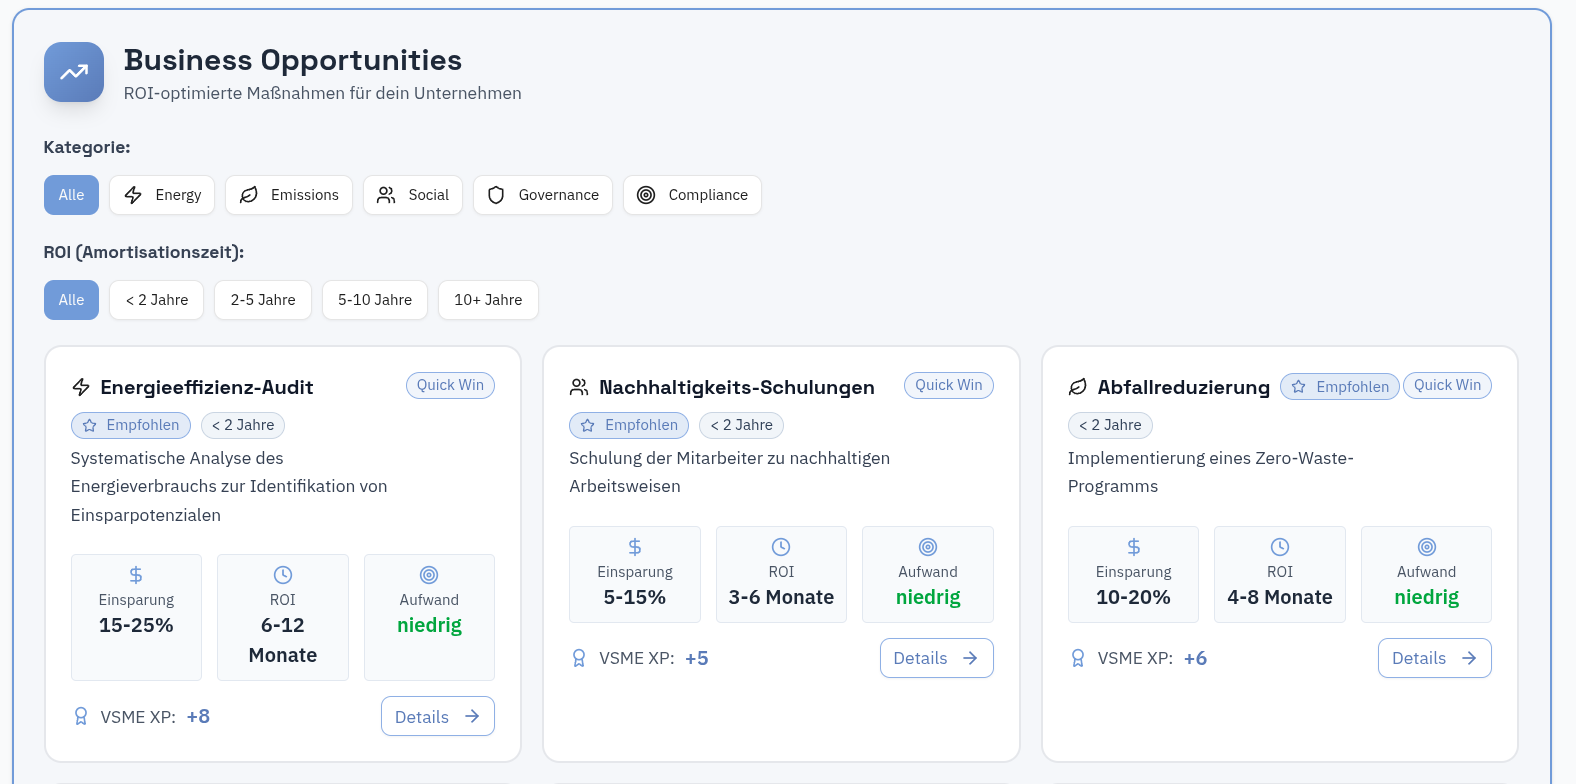Click people icon beside Nachhaltigkeits-Schulungen title
Screen dimensions: 1576x784
coord(579,387)
